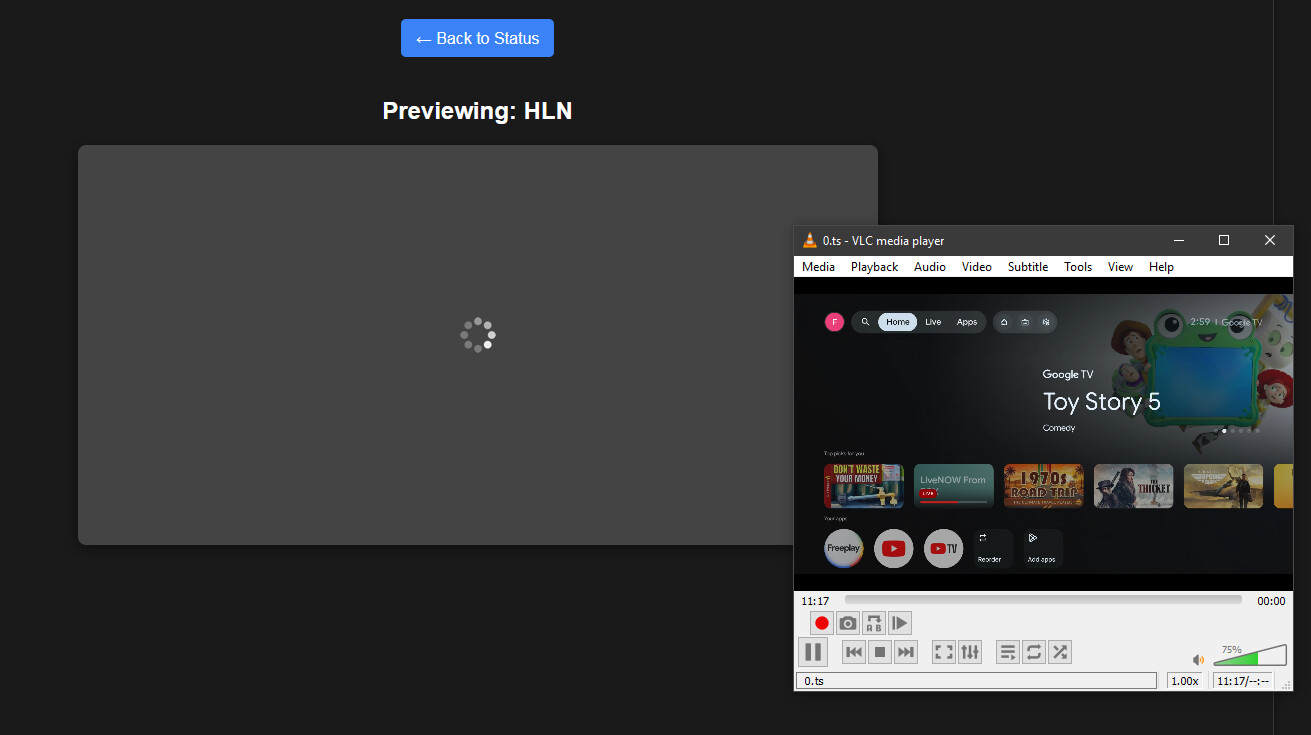Image resolution: width=1311 pixels, height=735 pixels.
Task: Select the Live tab in Google TV
Action: pos(933,322)
